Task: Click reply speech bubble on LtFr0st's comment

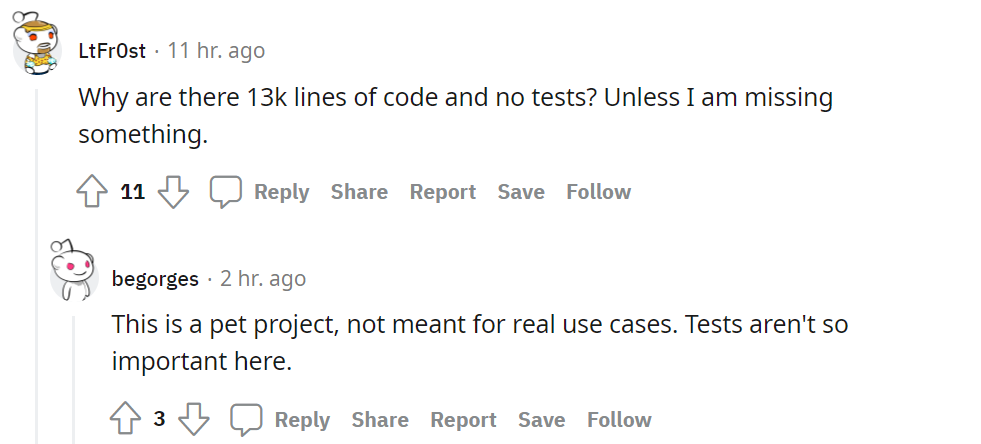Action: pyautogui.click(x=225, y=192)
